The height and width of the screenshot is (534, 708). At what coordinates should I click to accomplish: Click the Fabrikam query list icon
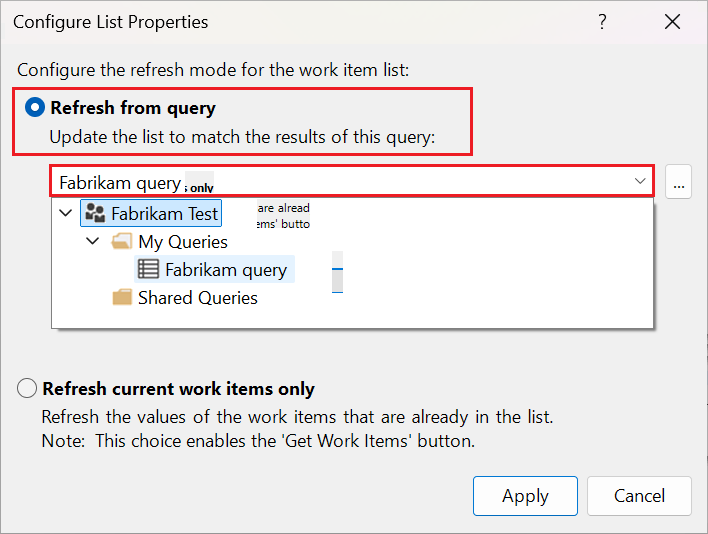148,269
